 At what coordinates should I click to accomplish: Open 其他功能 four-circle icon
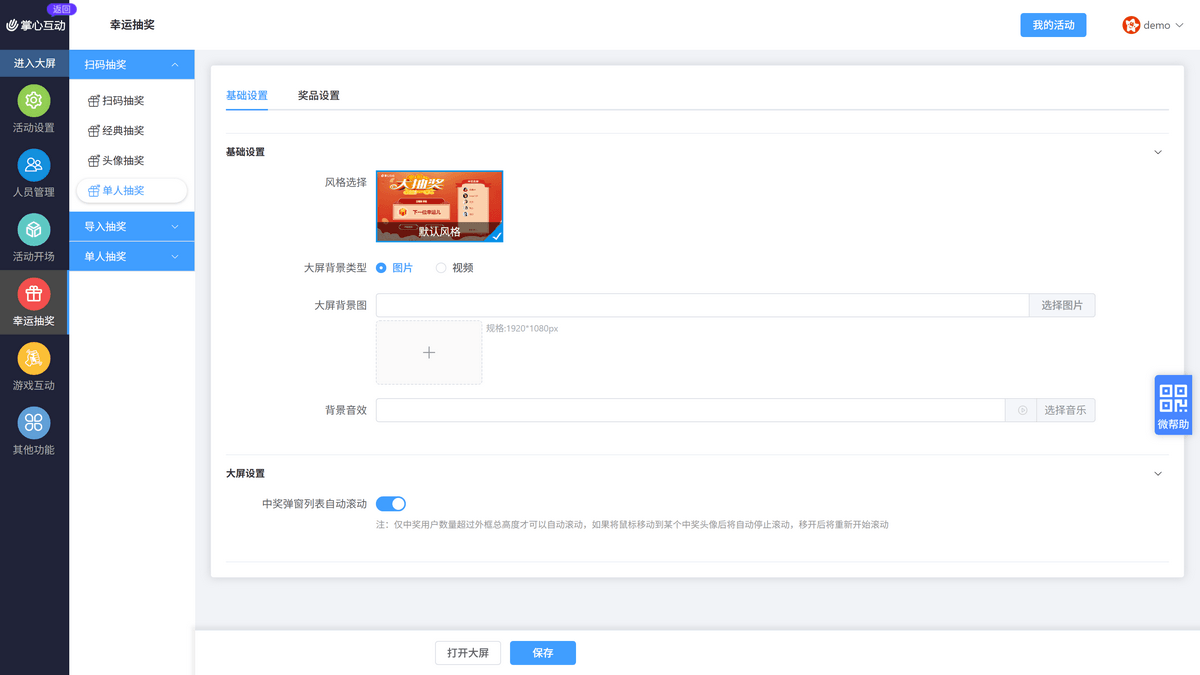point(34,422)
